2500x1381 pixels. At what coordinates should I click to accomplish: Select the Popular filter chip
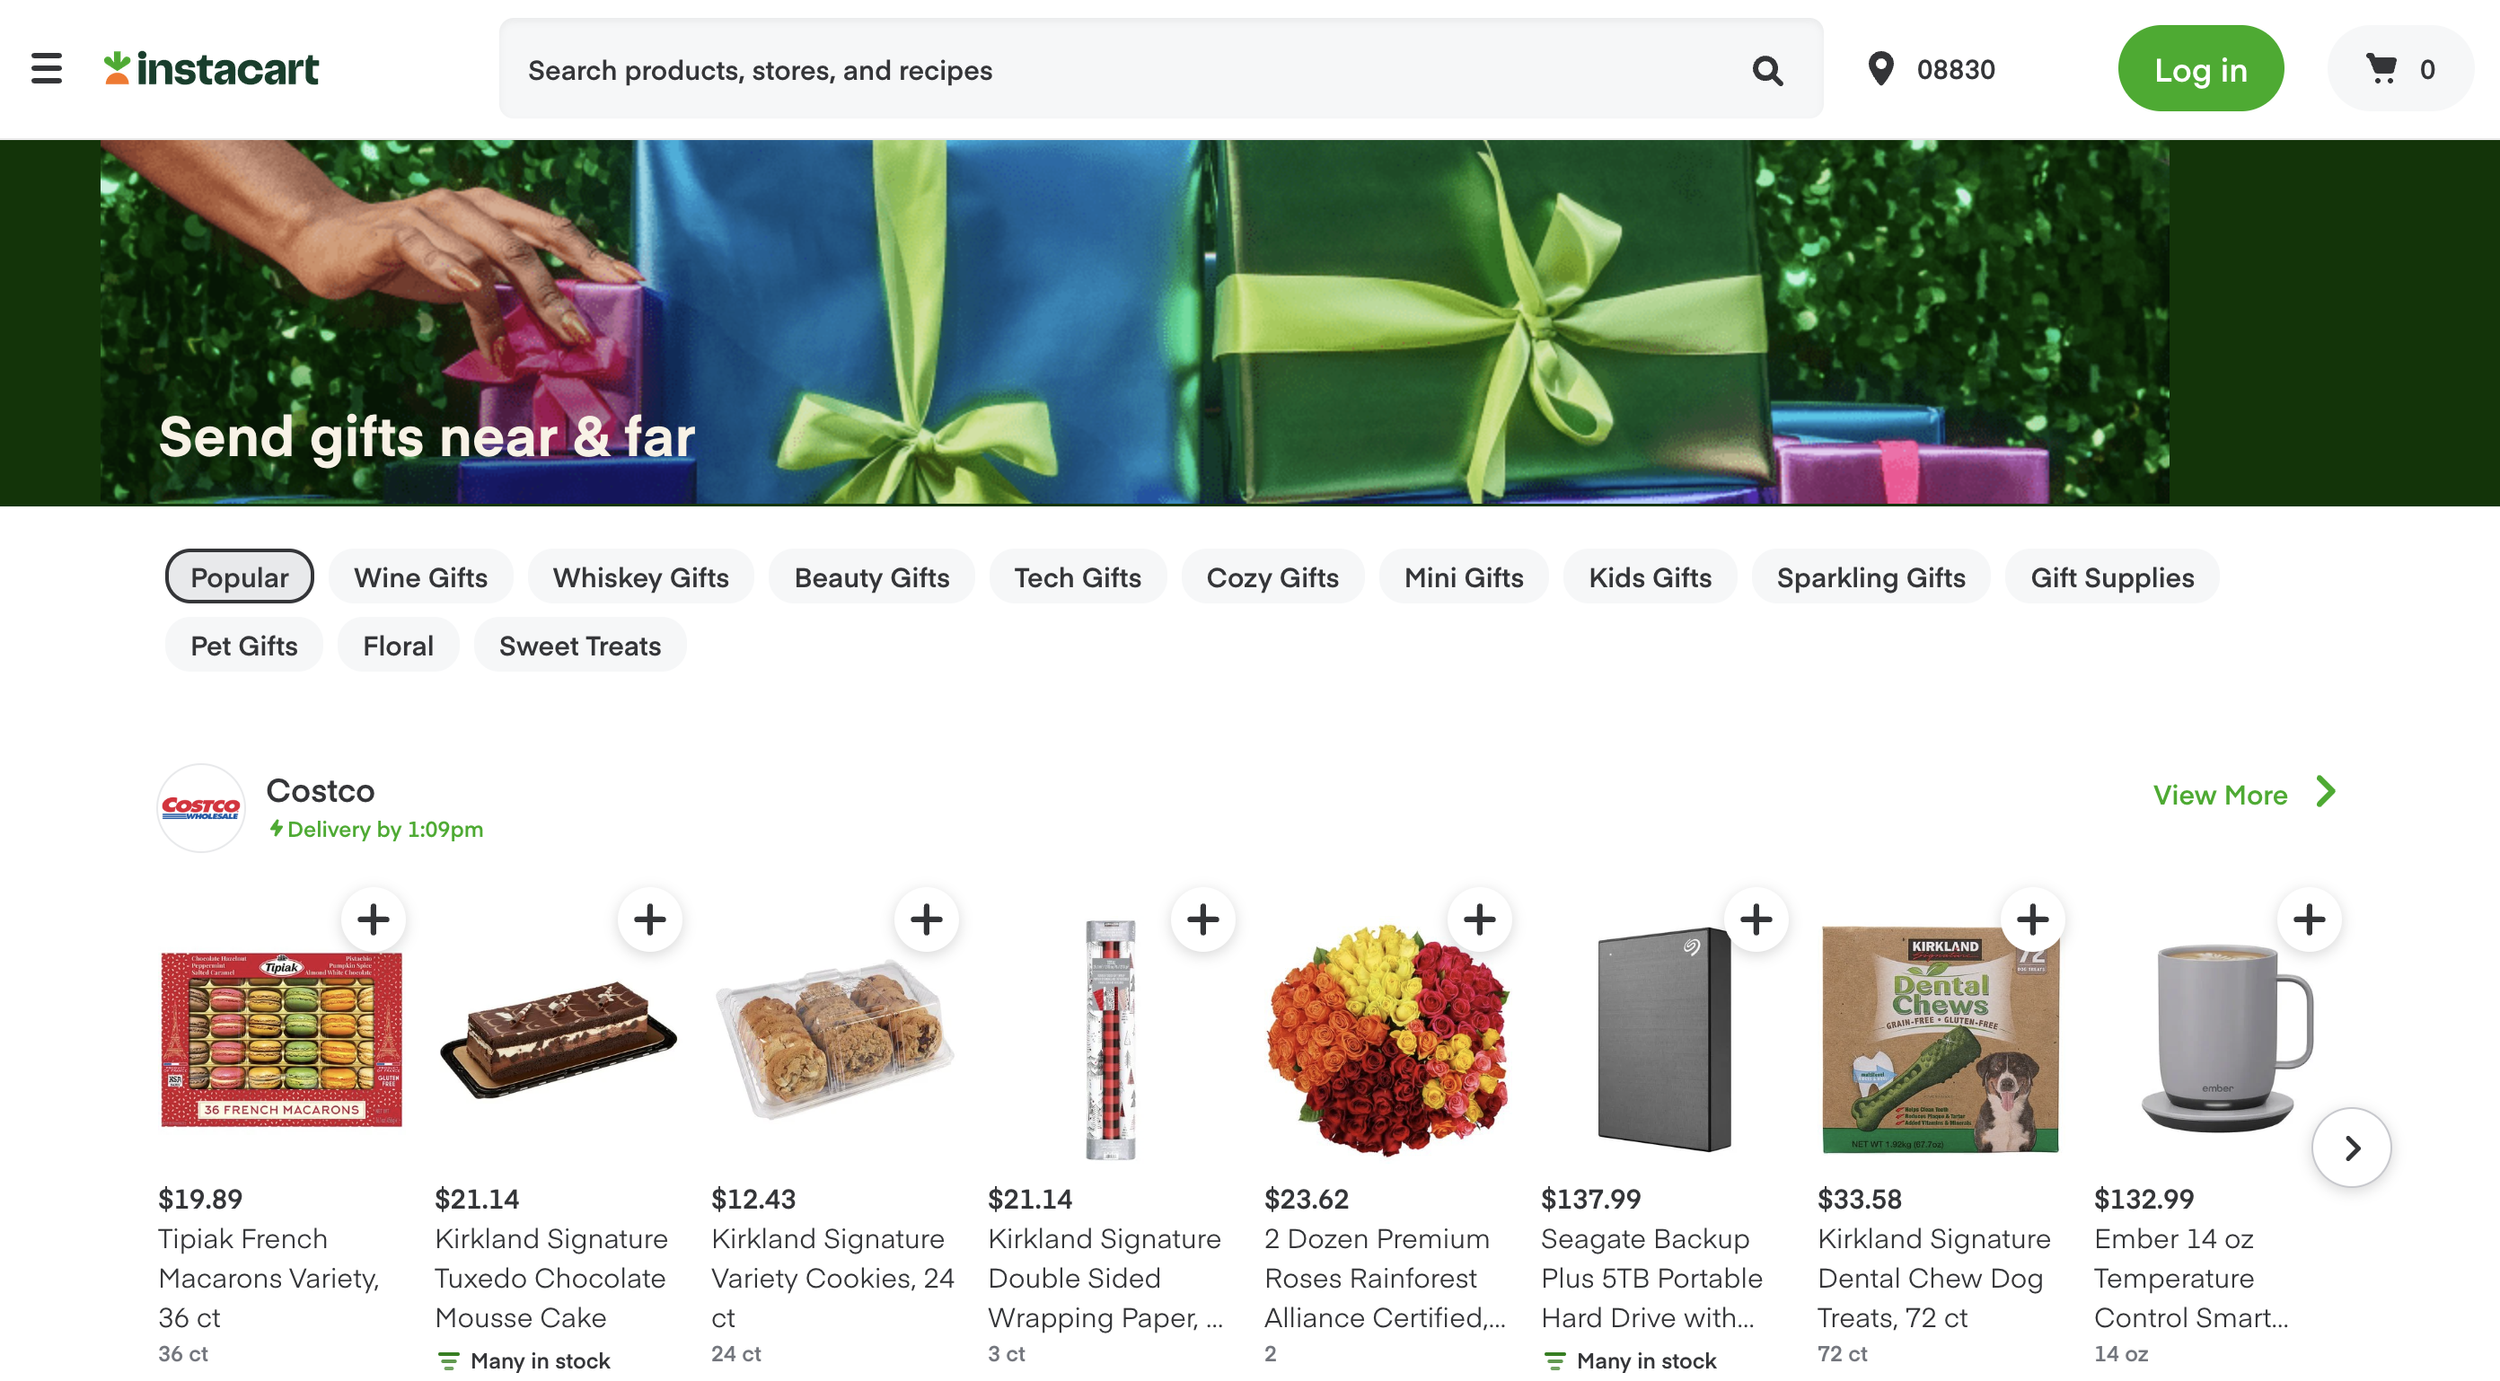(x=239, y=577)
